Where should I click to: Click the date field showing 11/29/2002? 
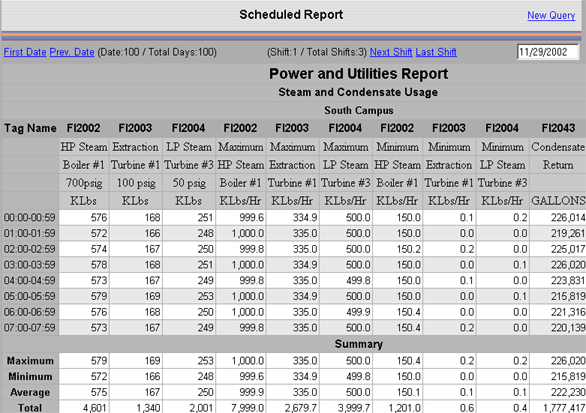(x=548, y=52)
